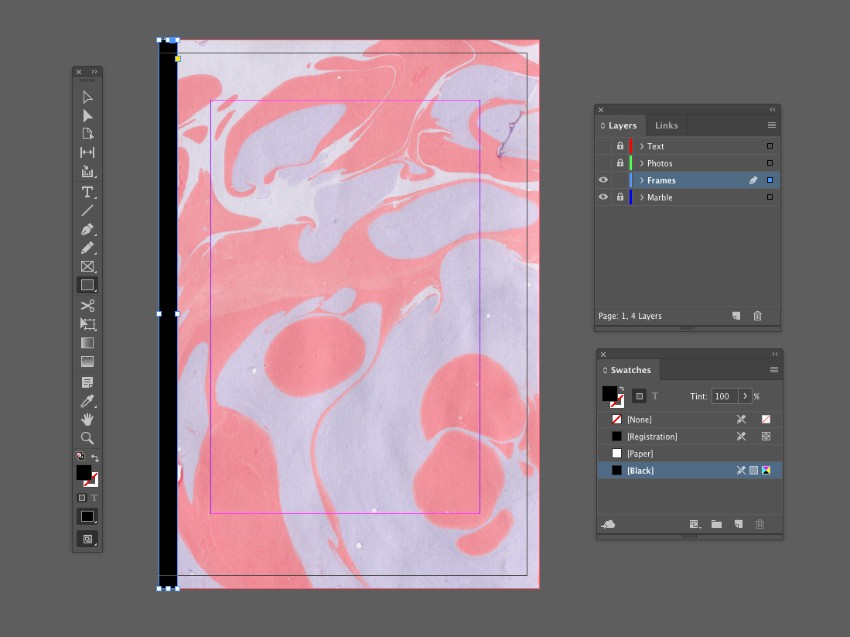The image size is (850, 637).
Task: Switch to the Links tab
Action: click(666, 125)
